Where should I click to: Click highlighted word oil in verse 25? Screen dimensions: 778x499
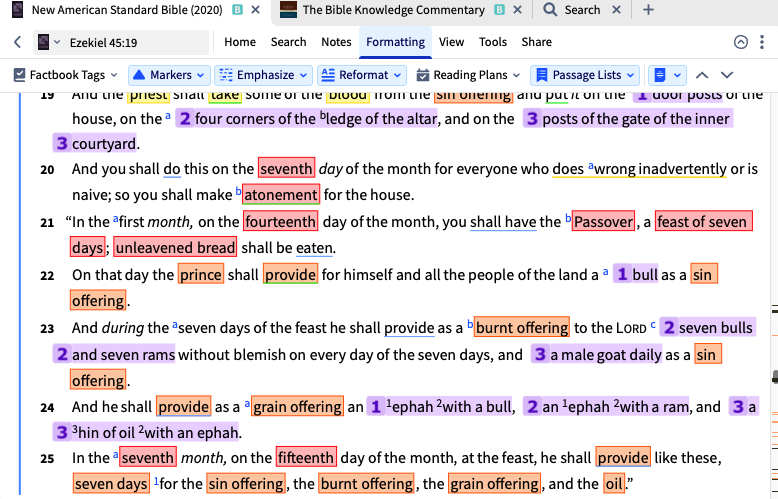click(614, 483)
